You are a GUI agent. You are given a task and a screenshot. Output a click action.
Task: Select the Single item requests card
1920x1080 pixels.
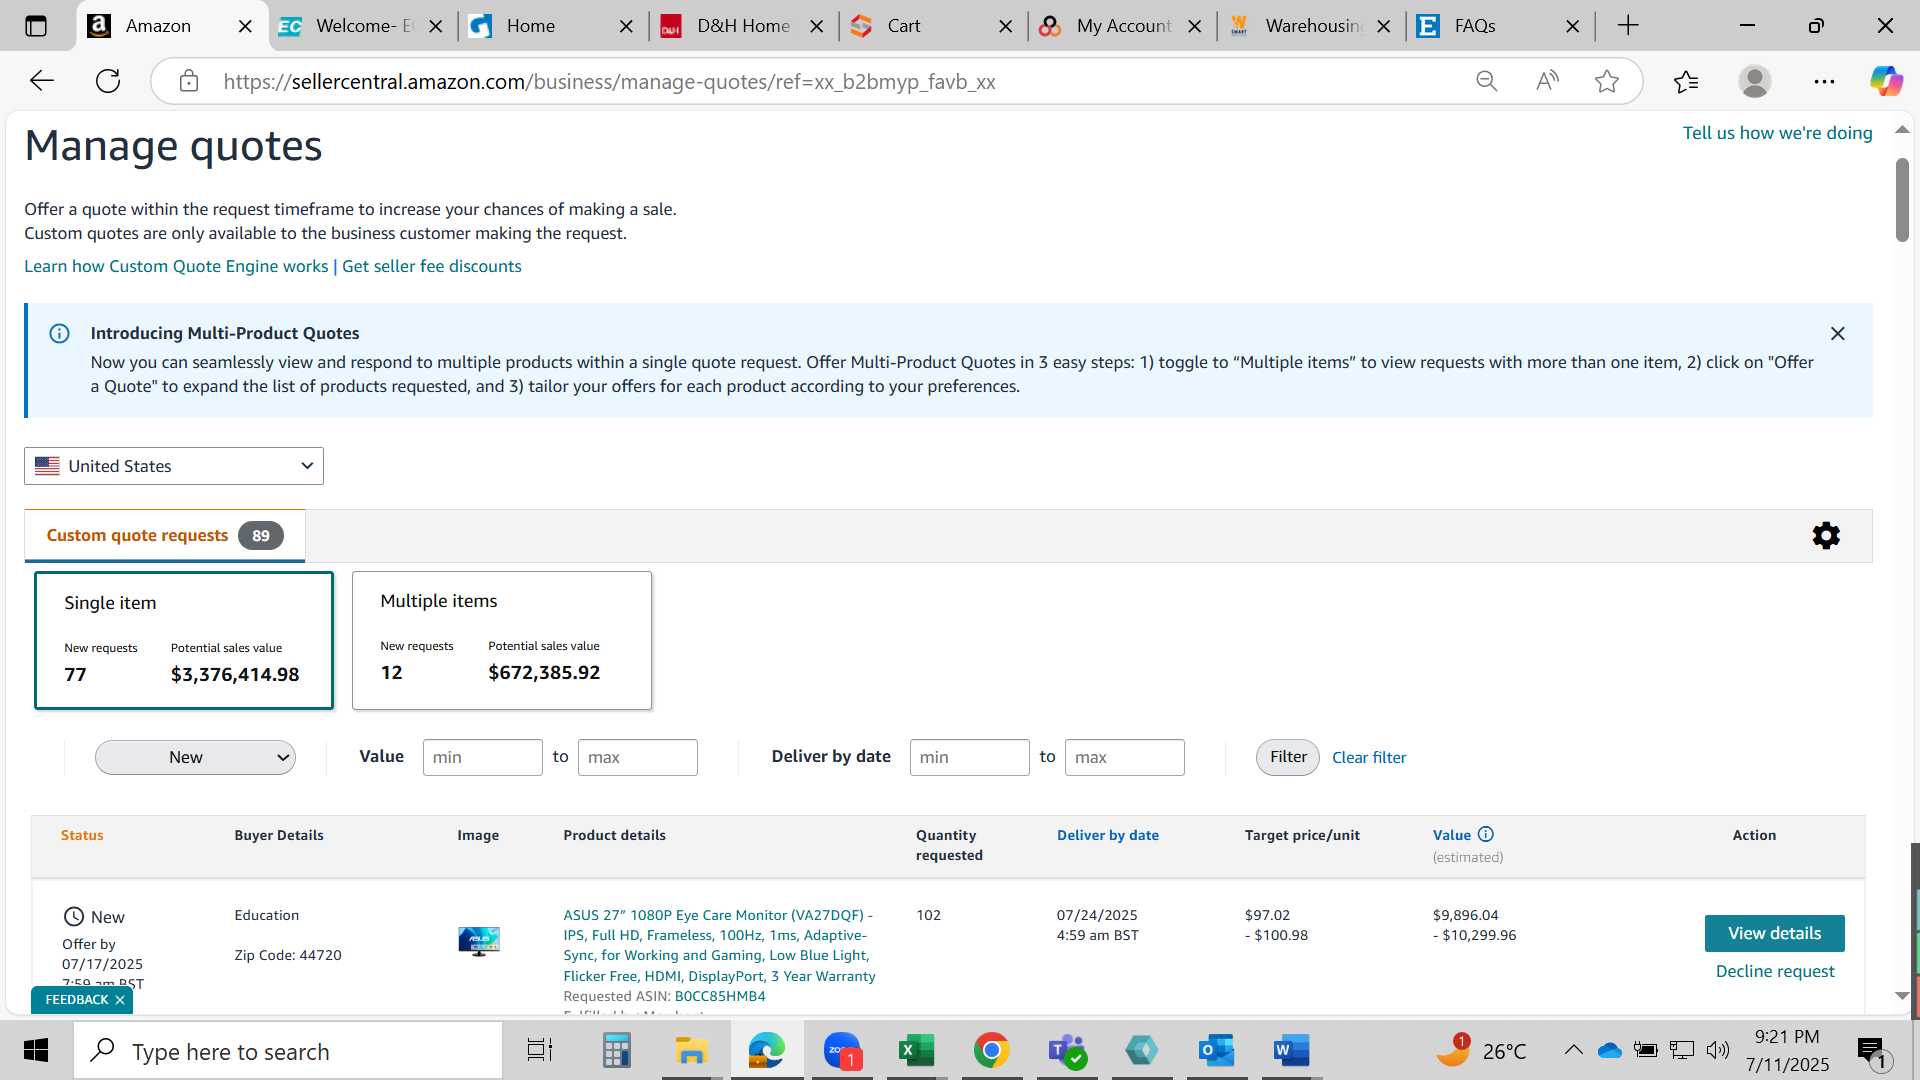184,640
